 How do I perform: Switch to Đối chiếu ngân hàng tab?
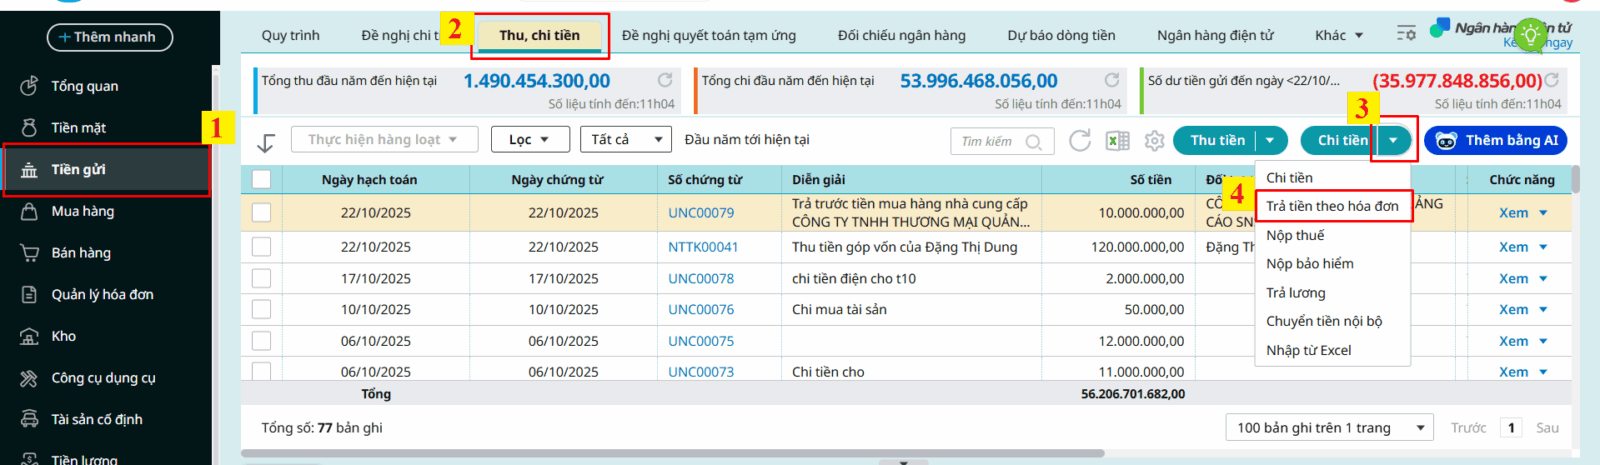coord(901,35)
